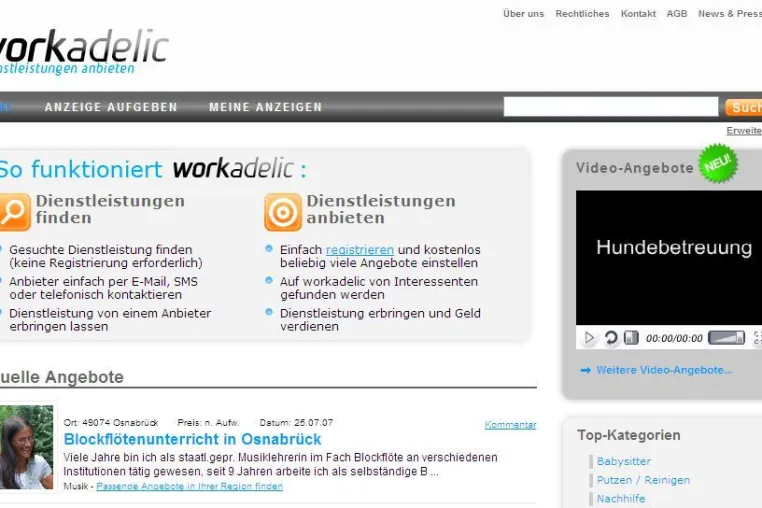Open the Nachhilfe category
762x508 pixels.
[621, 499]
